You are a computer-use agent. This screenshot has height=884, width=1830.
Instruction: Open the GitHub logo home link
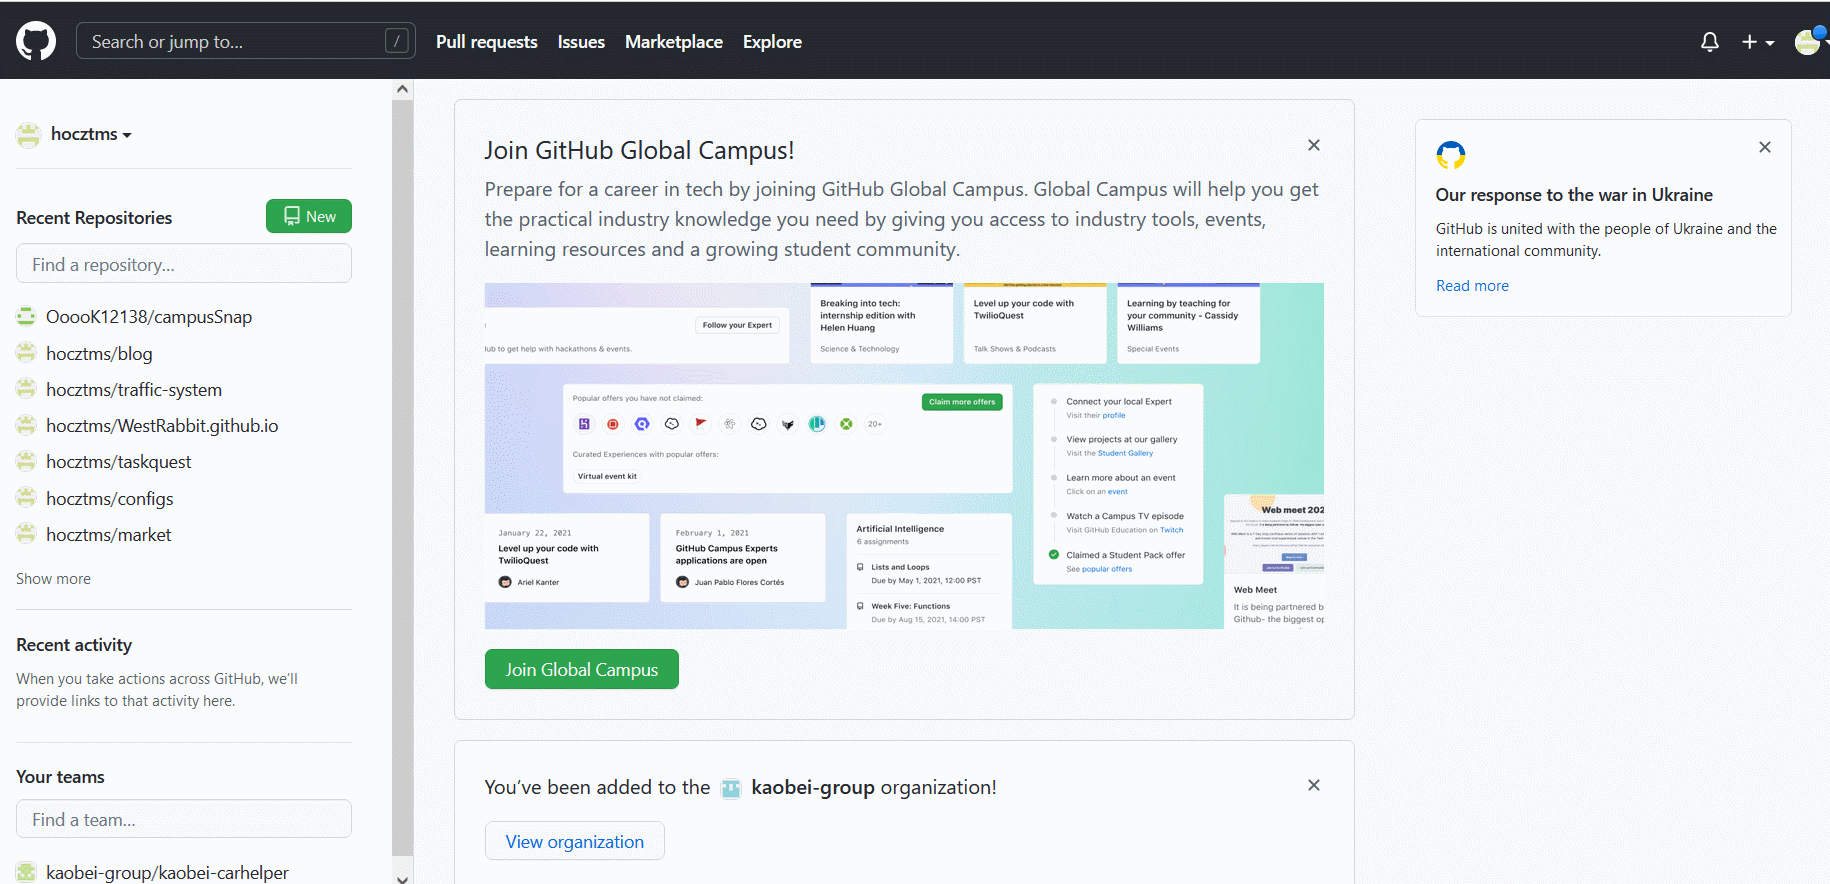pyautogui.click(x=36, y=41)
